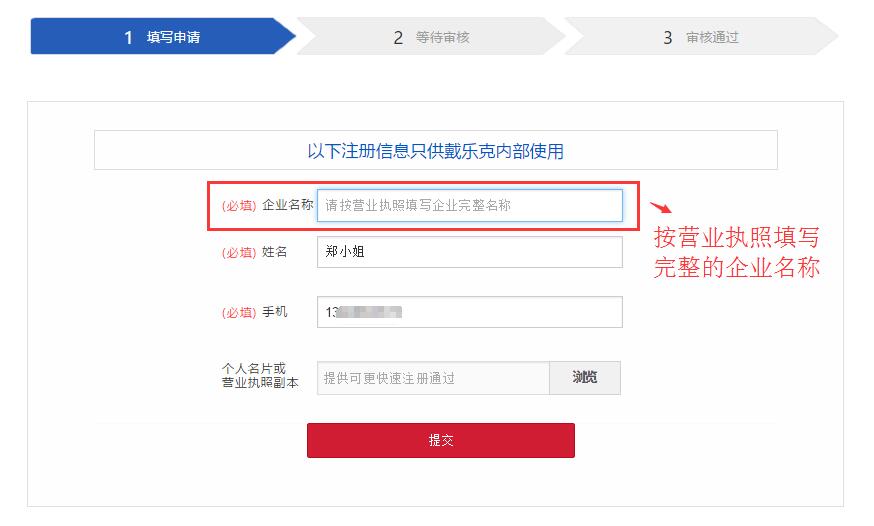Viewport: 874px width, 526px height.
Task: Click the 企业名称 label text
Action: 288,205
